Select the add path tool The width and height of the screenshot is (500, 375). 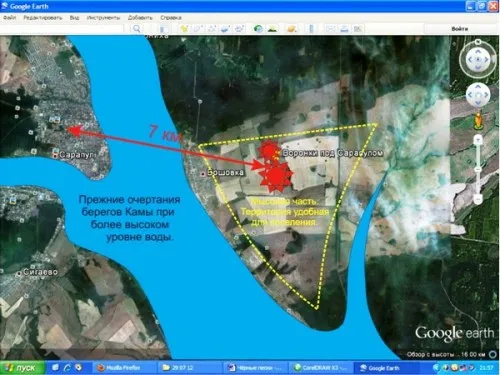pyautogui.click(x=211, y=29)
